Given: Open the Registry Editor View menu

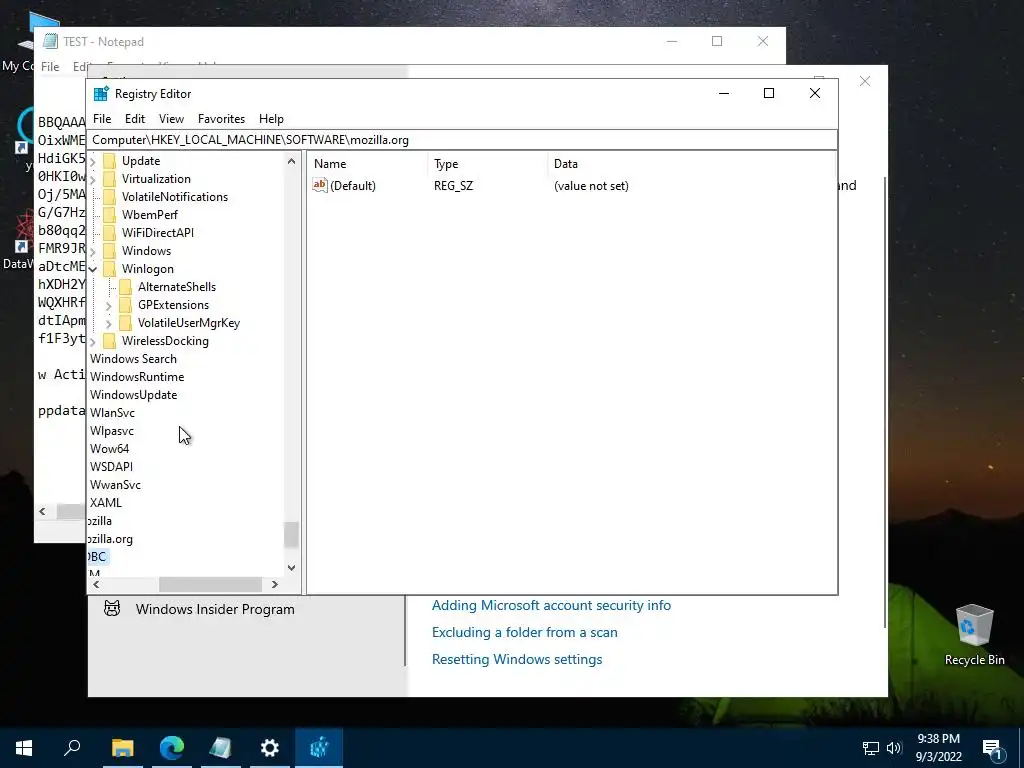Looking at the screenshot, I should (x=171, y=119).
